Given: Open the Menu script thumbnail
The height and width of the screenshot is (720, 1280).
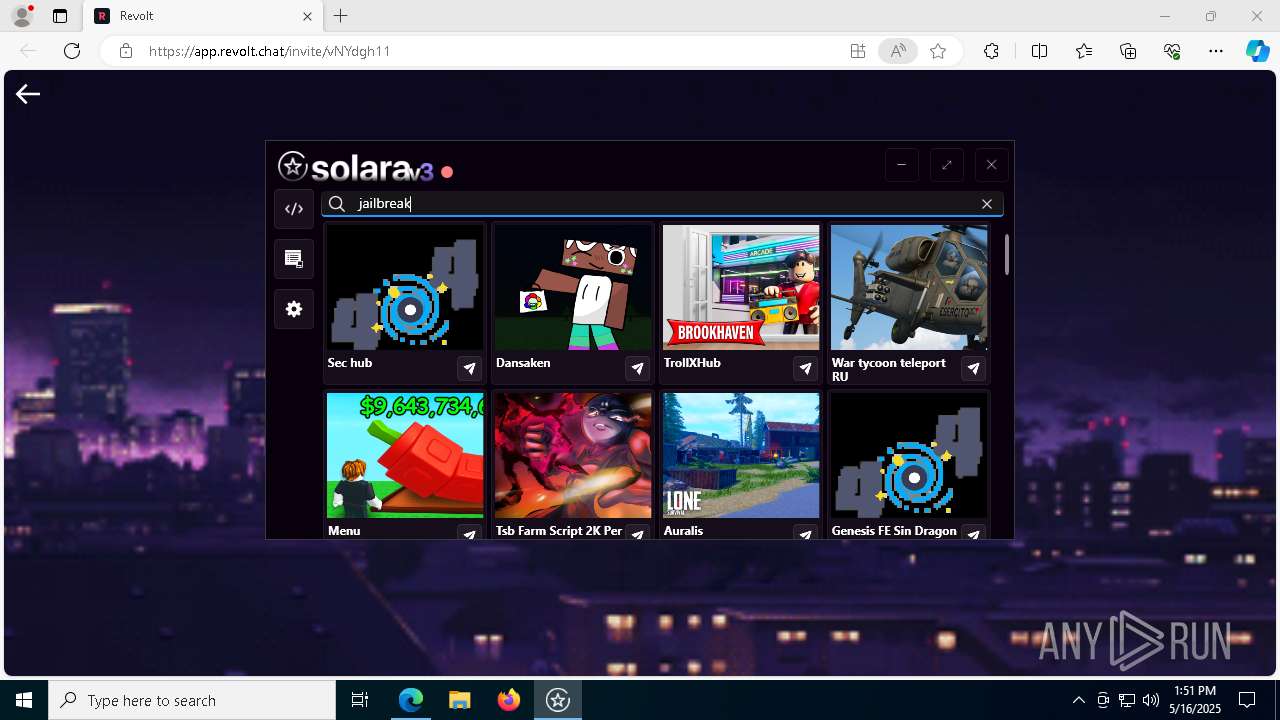Looking at the screenshot, I should (405, 455).
